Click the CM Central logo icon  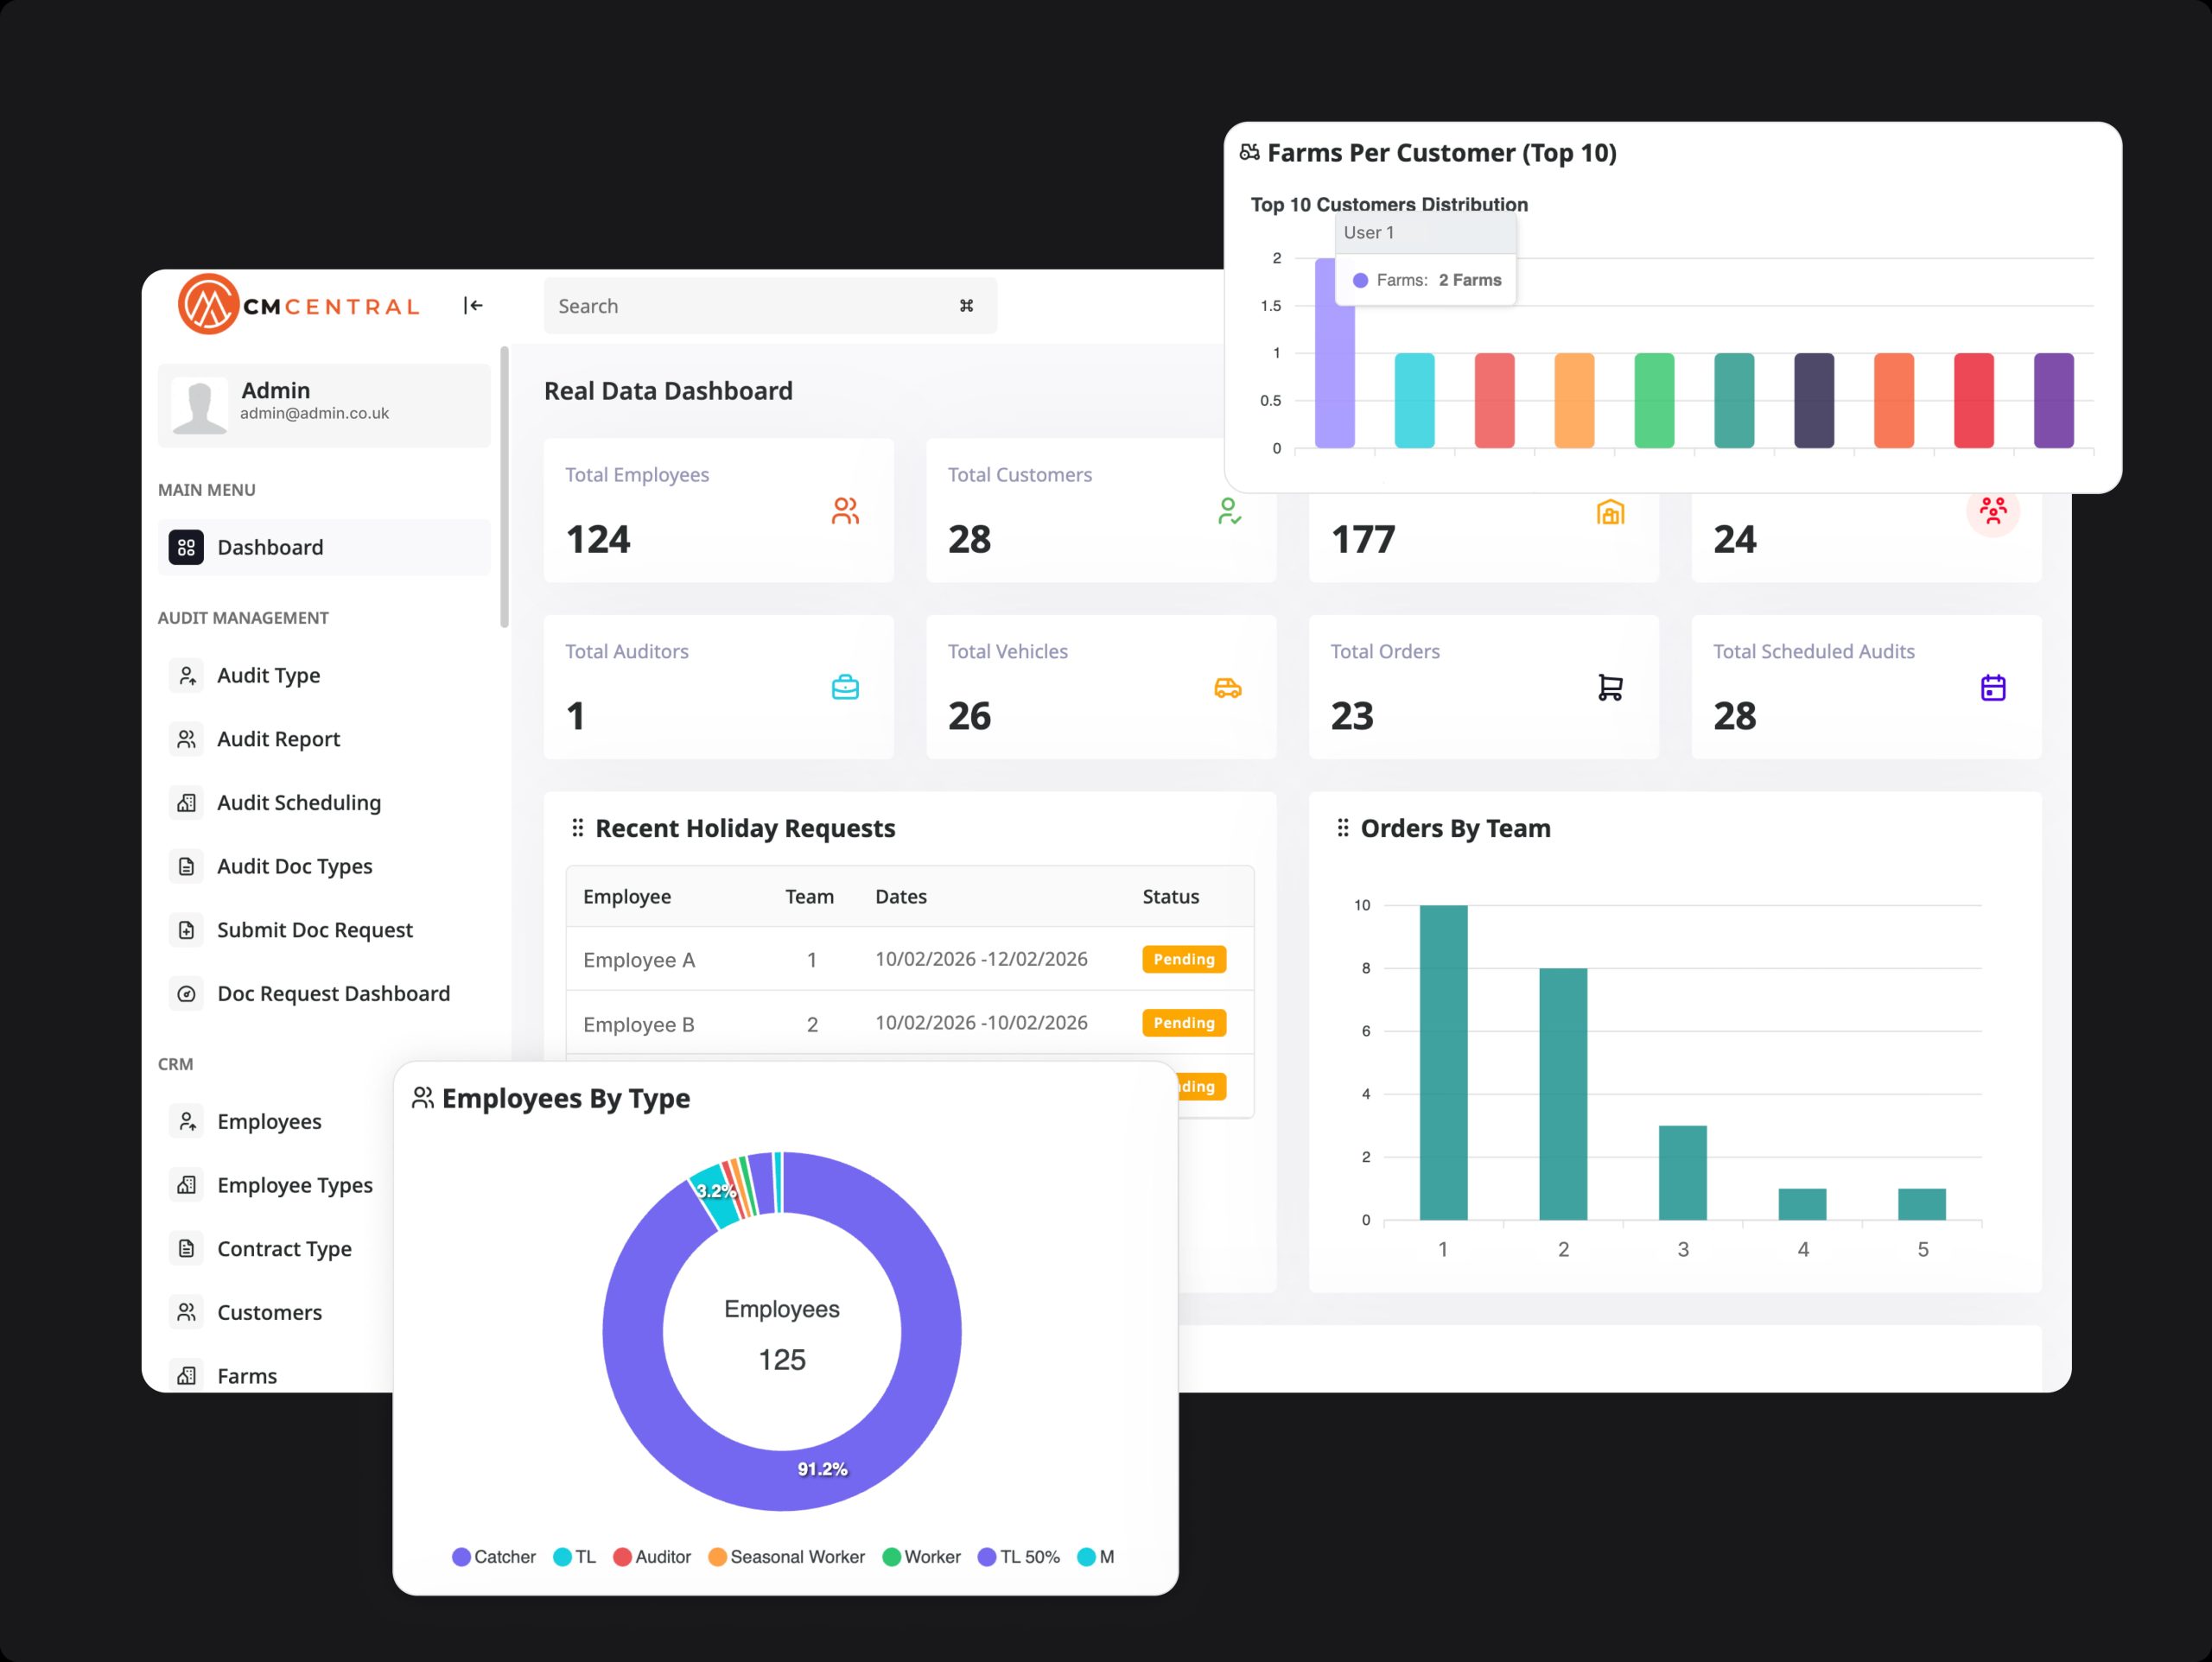coord(207,305)
